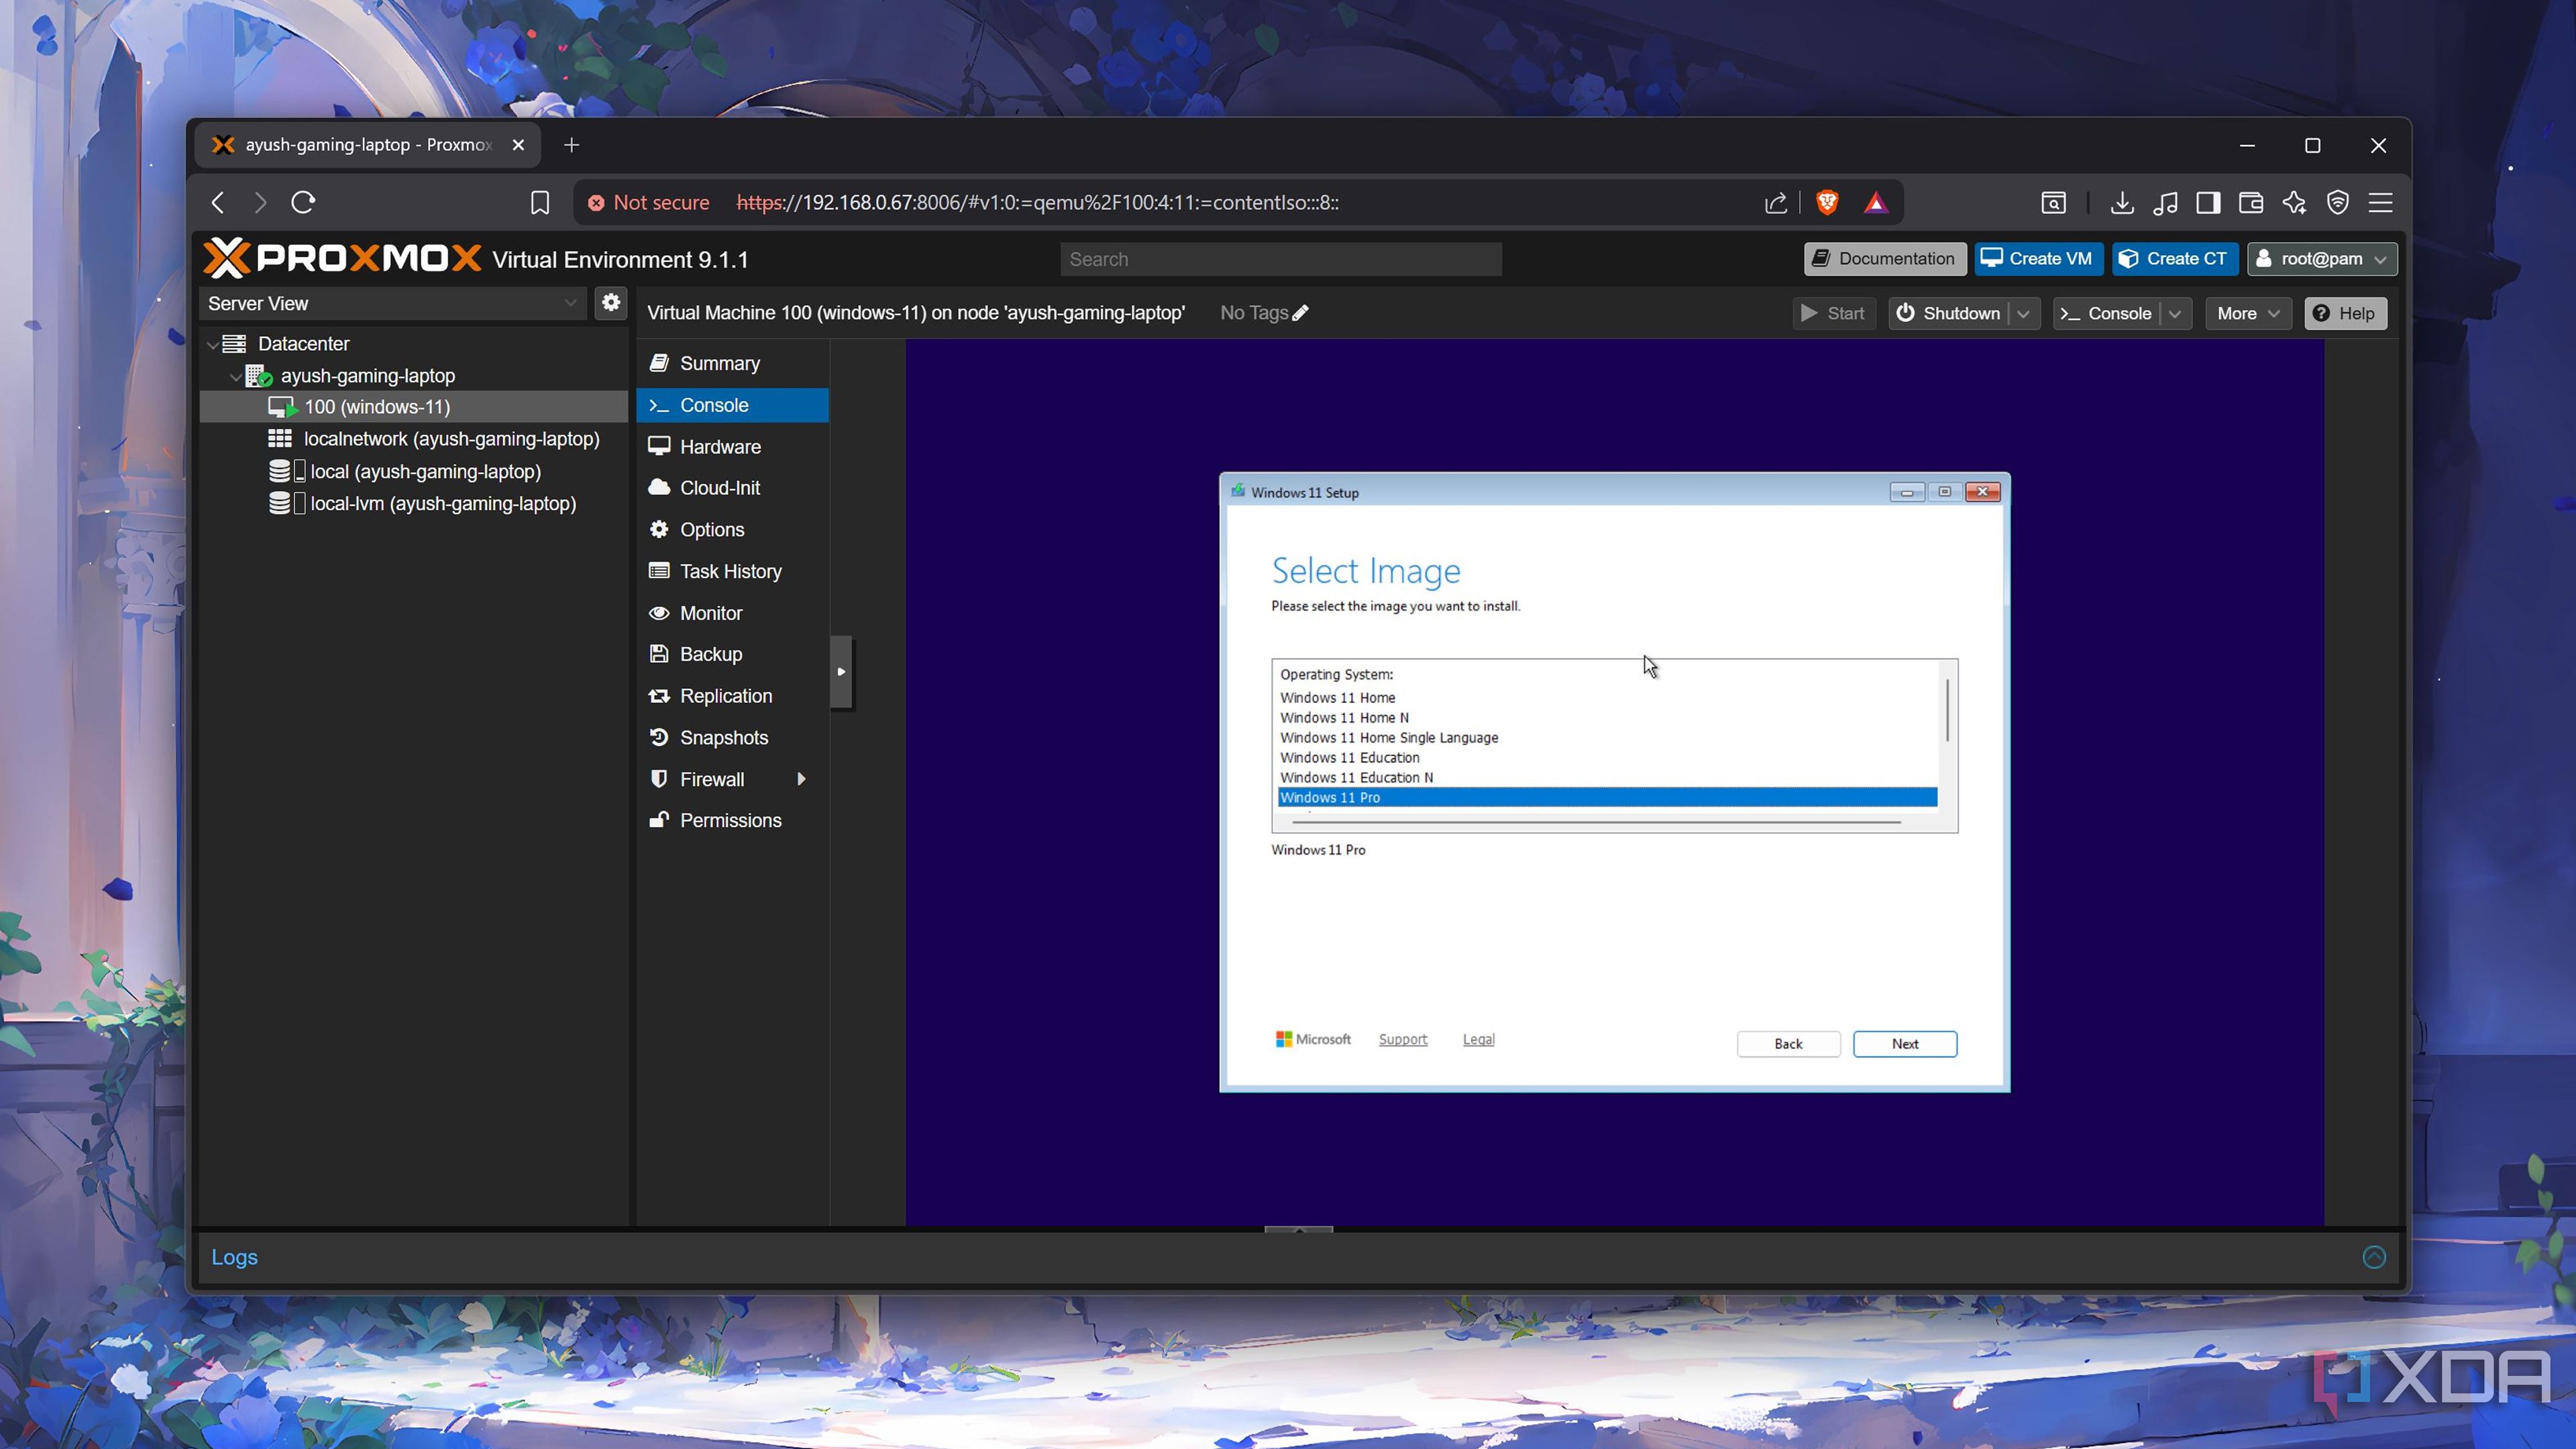Open the More dropdown menu
Image resolution: width=2576 pixels, height=1449 pixels.
(x=2248, y=314)
